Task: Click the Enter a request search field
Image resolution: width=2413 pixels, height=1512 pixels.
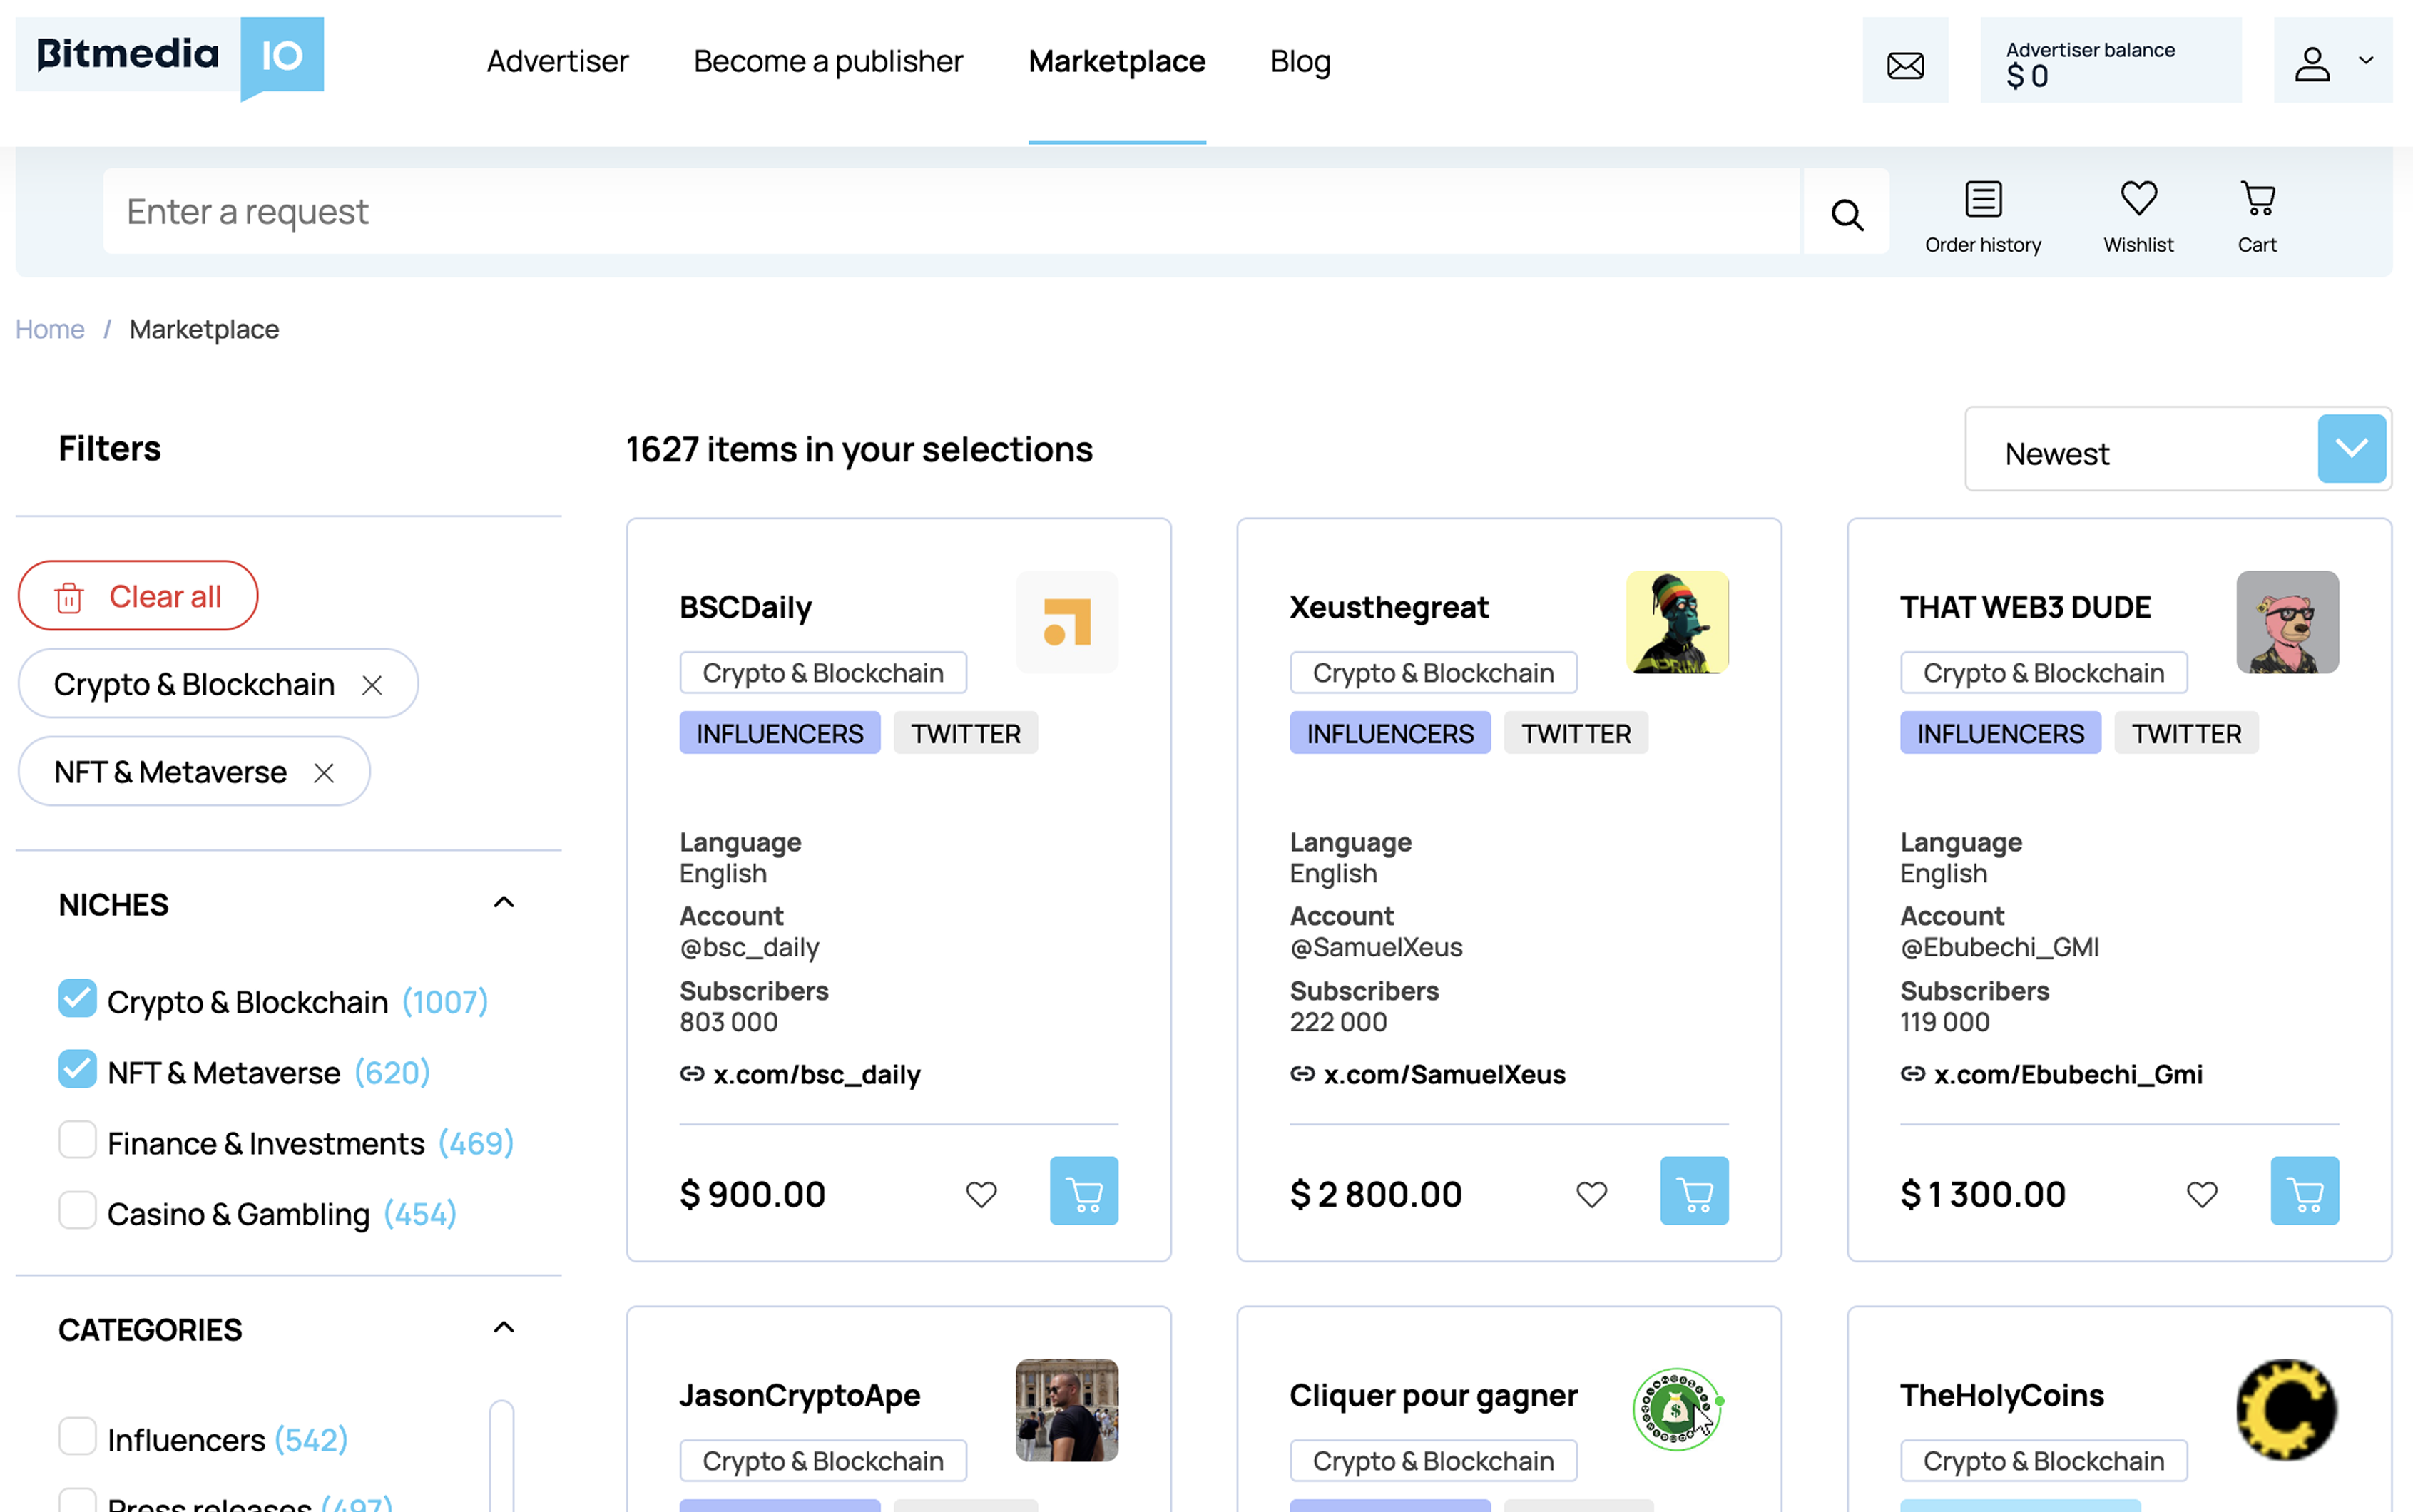Action: click(951, 212)
